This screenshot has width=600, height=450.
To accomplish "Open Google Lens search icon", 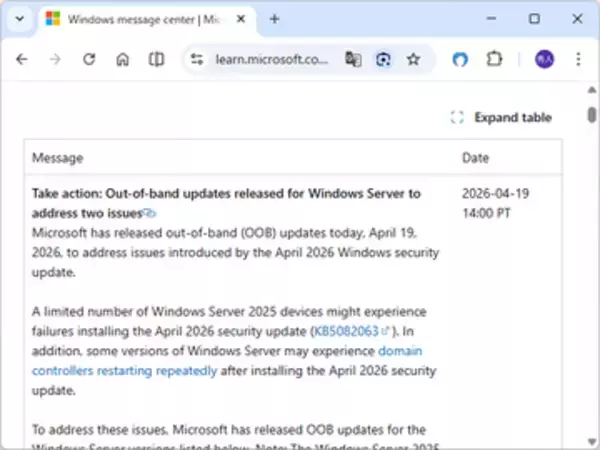I will (383, 59).
